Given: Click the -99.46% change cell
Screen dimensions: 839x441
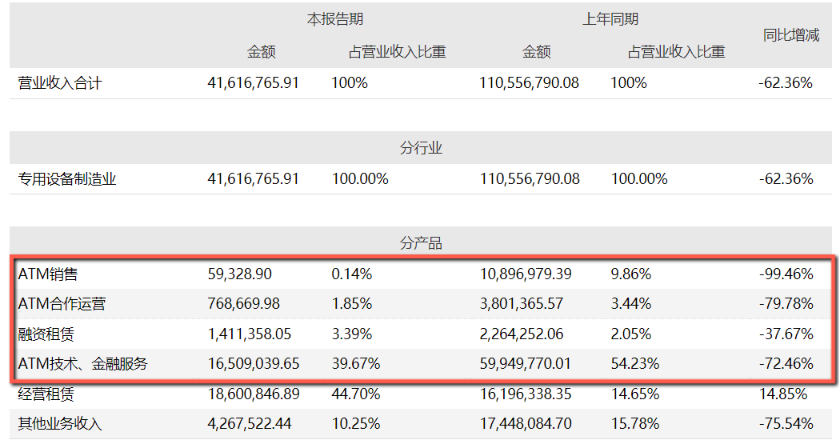Looking at the screenshot, I should pyautogui.click(x=784, y=273).
